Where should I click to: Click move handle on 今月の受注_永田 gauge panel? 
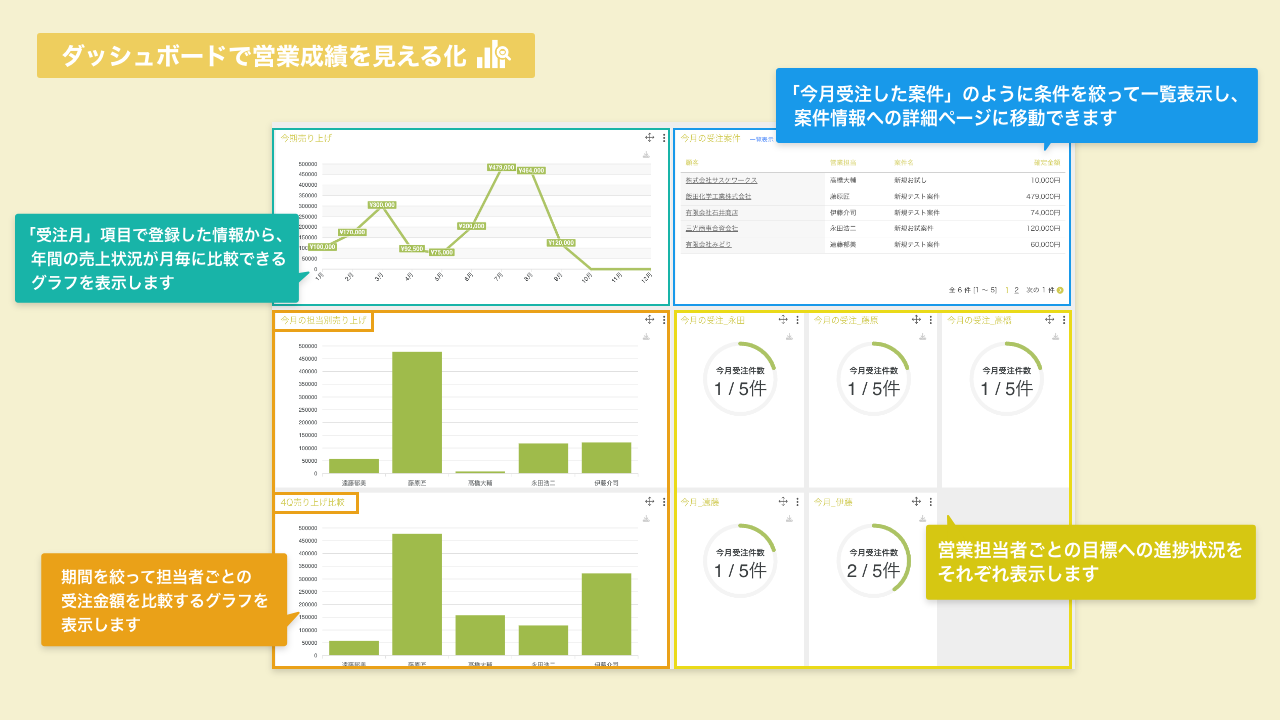coord(782,320)
